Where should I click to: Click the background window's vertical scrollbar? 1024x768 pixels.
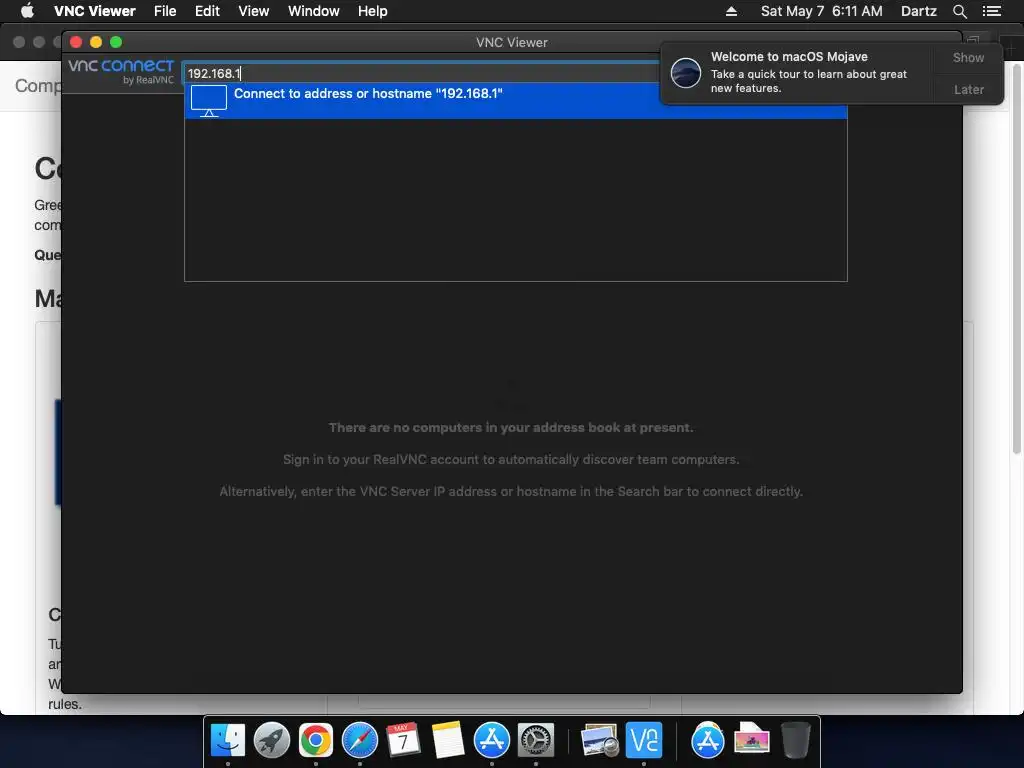coord(1016,261)
